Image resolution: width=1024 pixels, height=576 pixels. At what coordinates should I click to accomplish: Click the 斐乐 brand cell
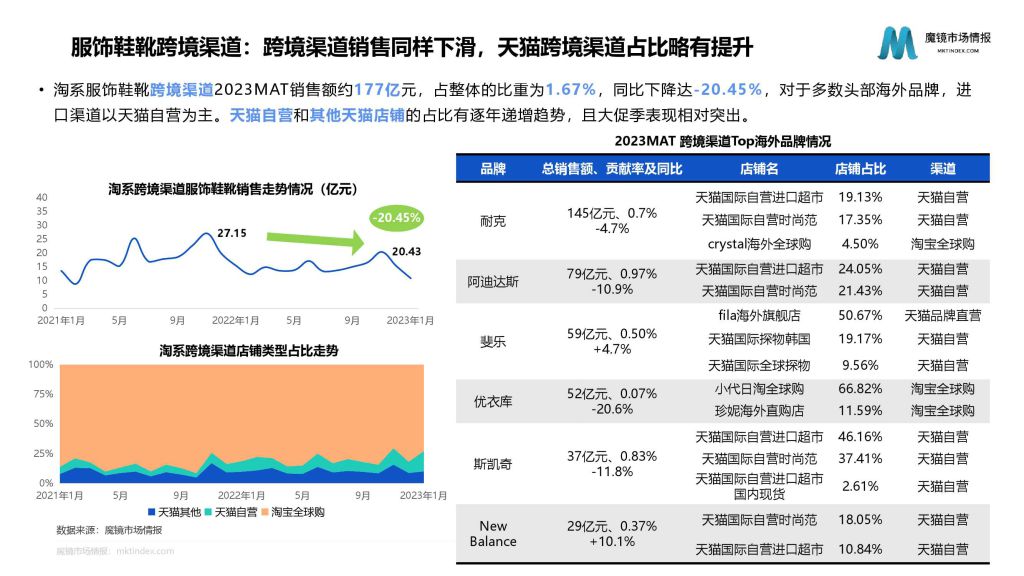coord(493,342)
